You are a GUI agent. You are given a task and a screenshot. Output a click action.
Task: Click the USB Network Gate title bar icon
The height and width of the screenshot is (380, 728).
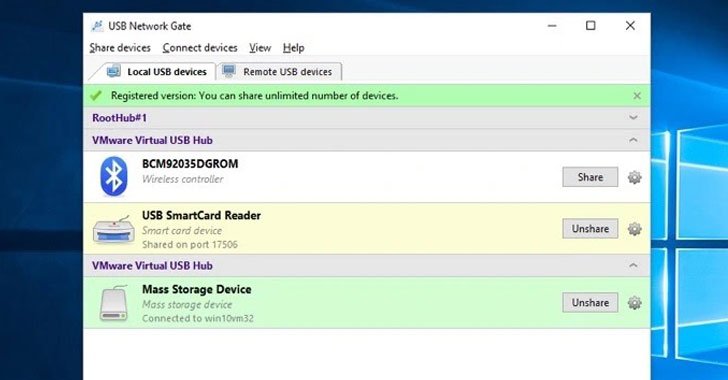point(97,26)
